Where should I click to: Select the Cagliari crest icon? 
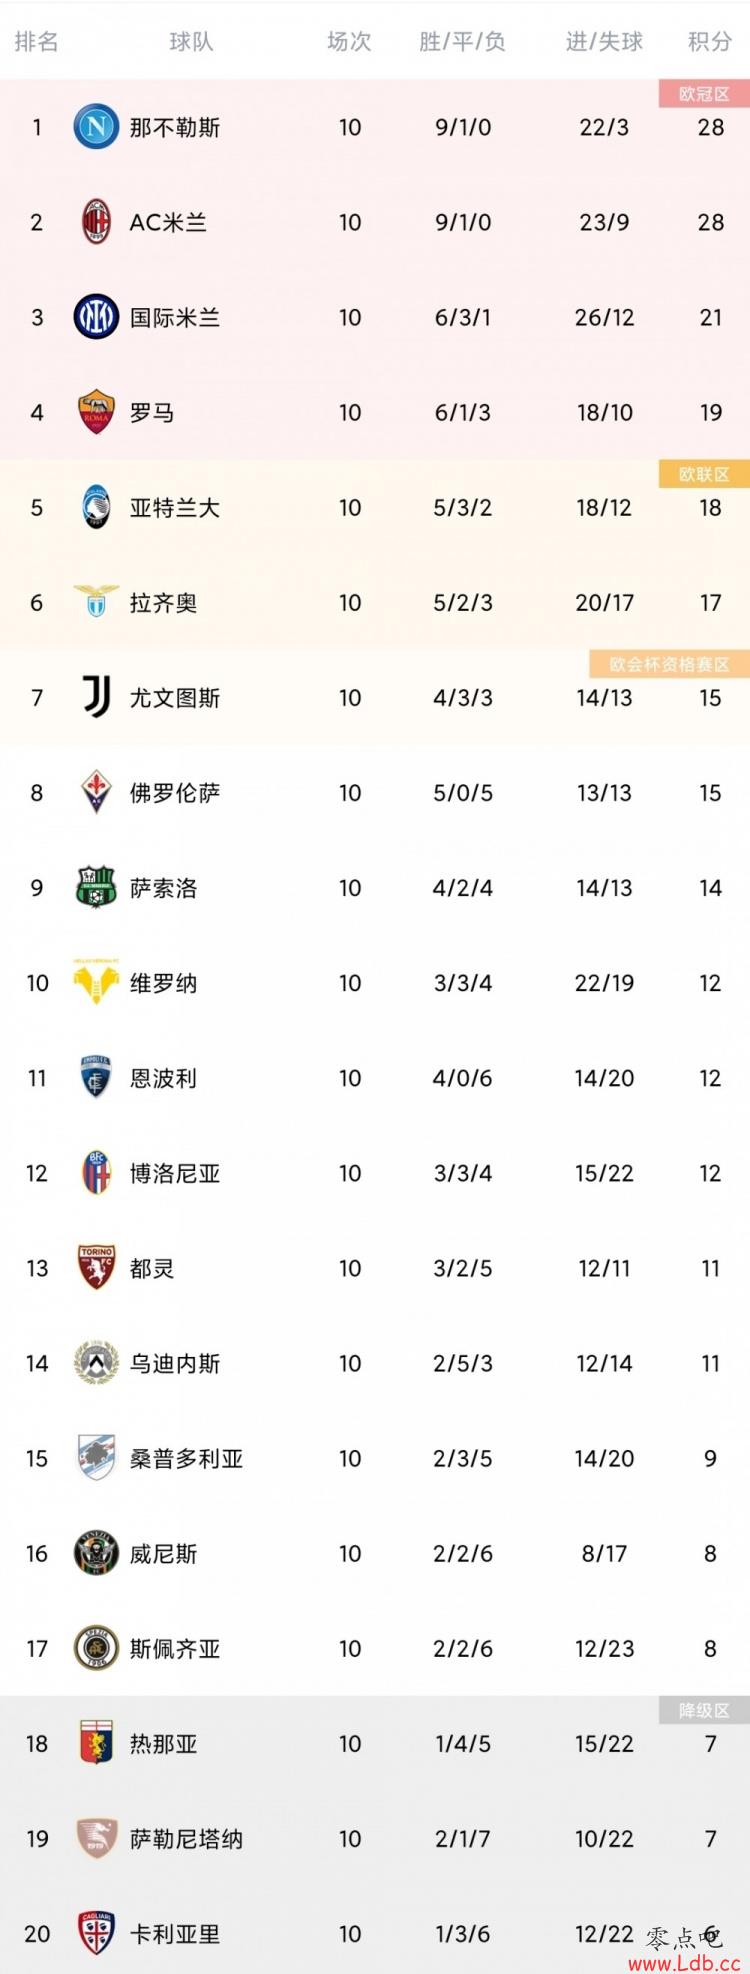[x=96, y=1933]
